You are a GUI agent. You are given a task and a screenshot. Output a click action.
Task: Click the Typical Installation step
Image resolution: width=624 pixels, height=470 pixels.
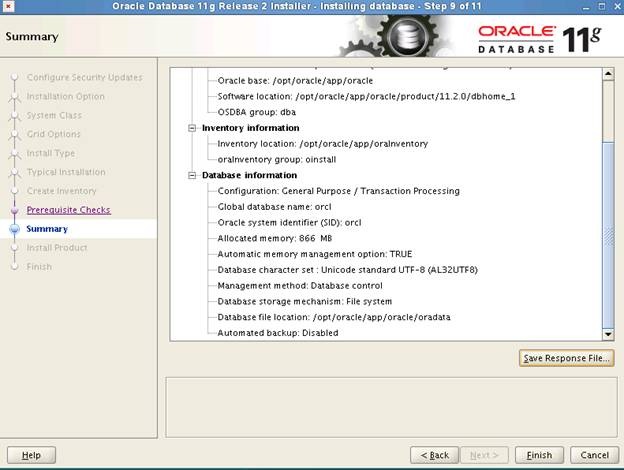pos(66,172)
